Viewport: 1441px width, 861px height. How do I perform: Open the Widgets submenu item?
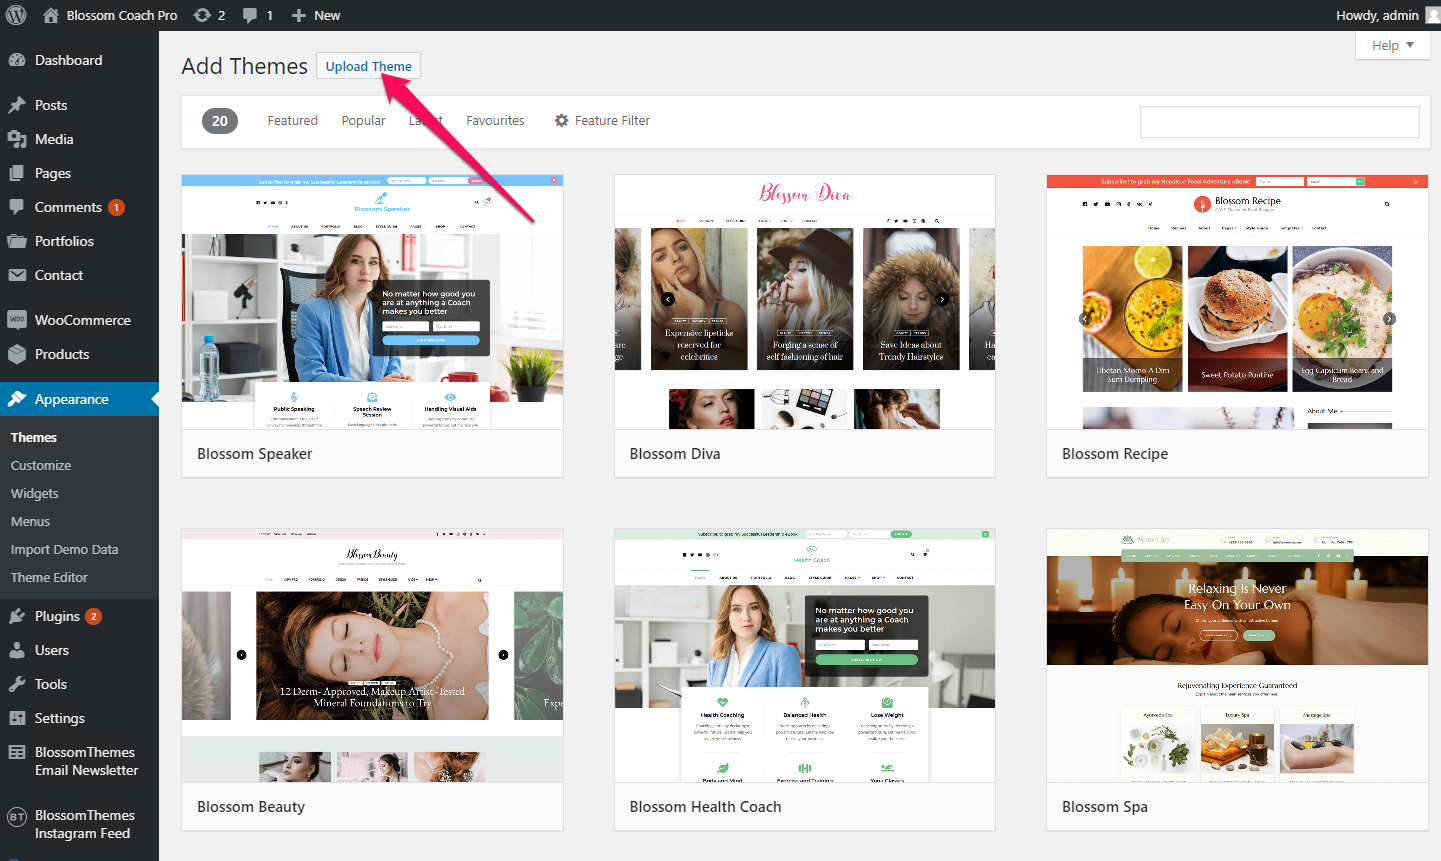pyautogui.click(x=35, y=493)
